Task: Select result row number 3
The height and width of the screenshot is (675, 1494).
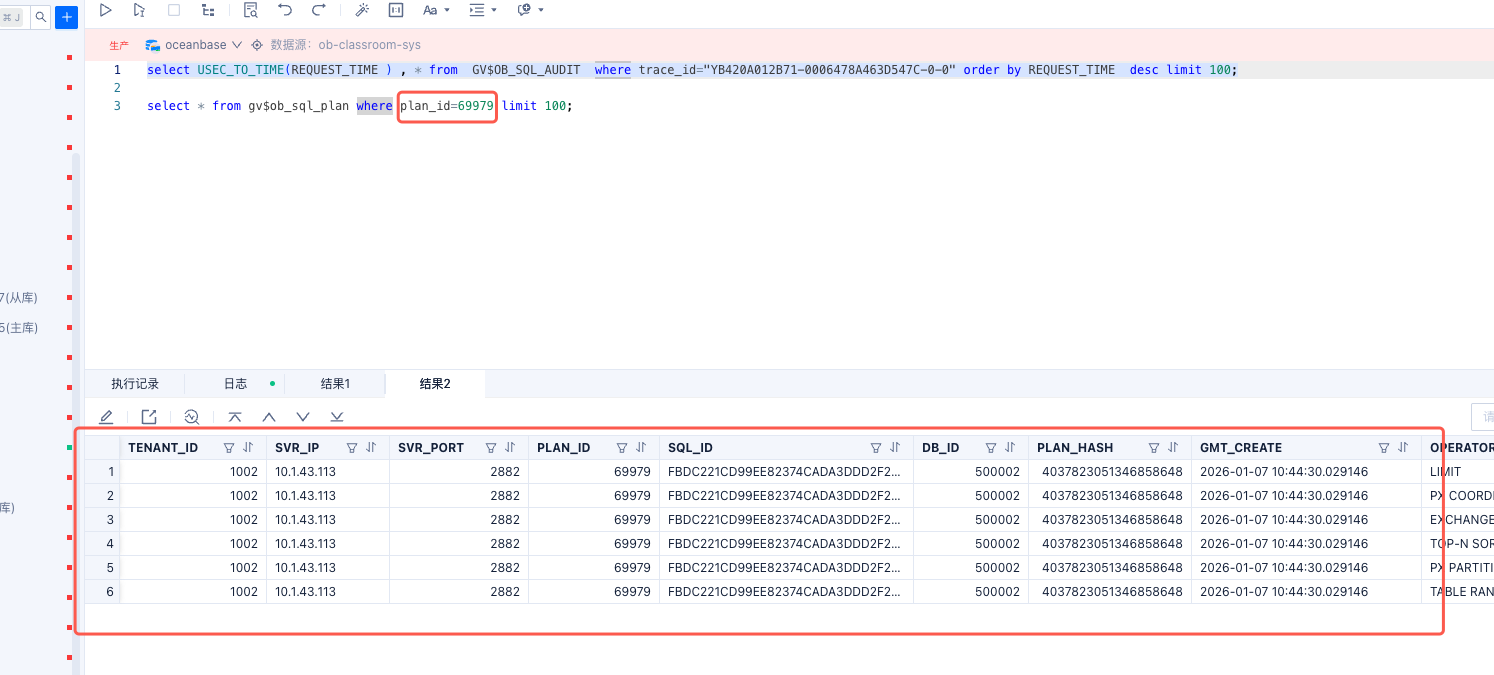Action: point(110,520)
